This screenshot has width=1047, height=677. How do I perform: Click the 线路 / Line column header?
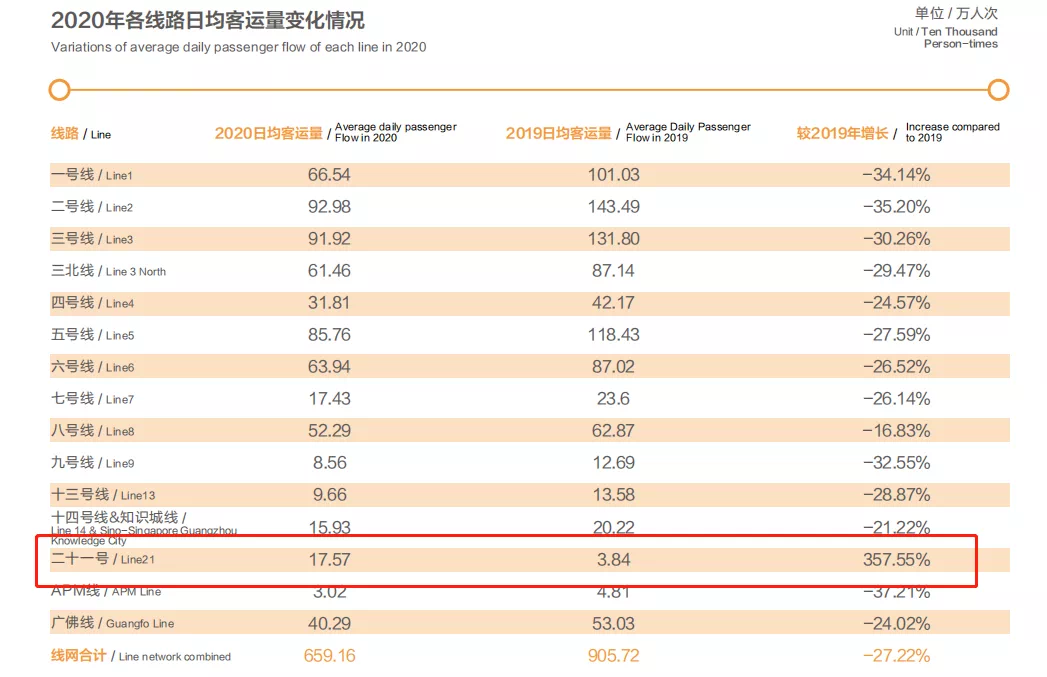[81, 134]
